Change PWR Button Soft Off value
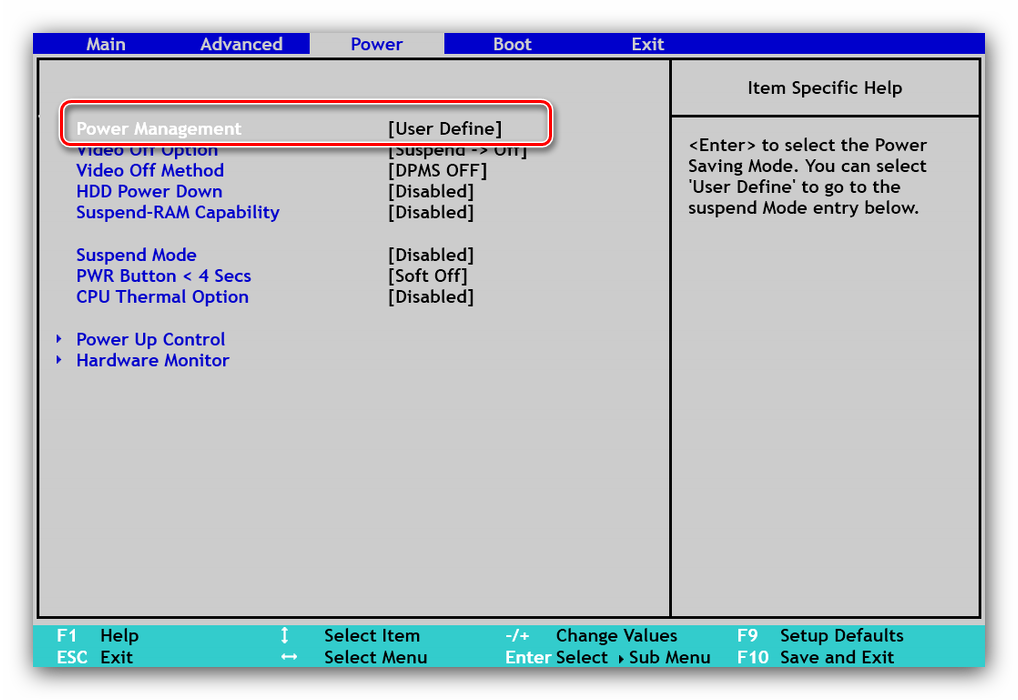 tap(427, 276)
